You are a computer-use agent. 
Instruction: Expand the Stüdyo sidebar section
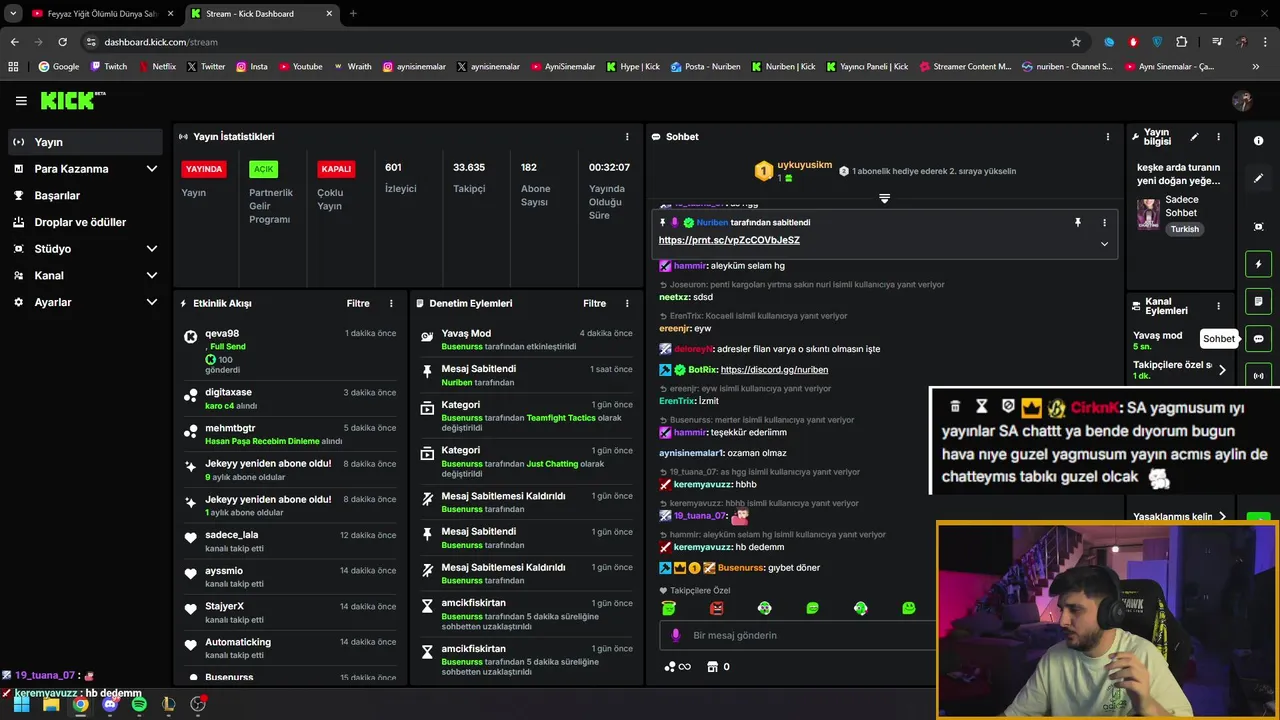pyautogui.click(x=85, y=249)
